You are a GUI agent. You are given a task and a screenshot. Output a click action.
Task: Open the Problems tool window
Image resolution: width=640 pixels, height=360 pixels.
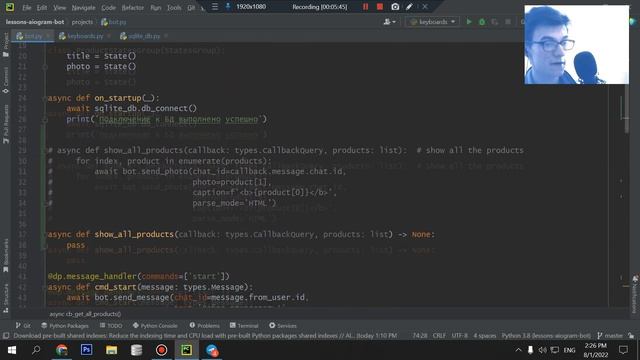click(x=204, y=325)
